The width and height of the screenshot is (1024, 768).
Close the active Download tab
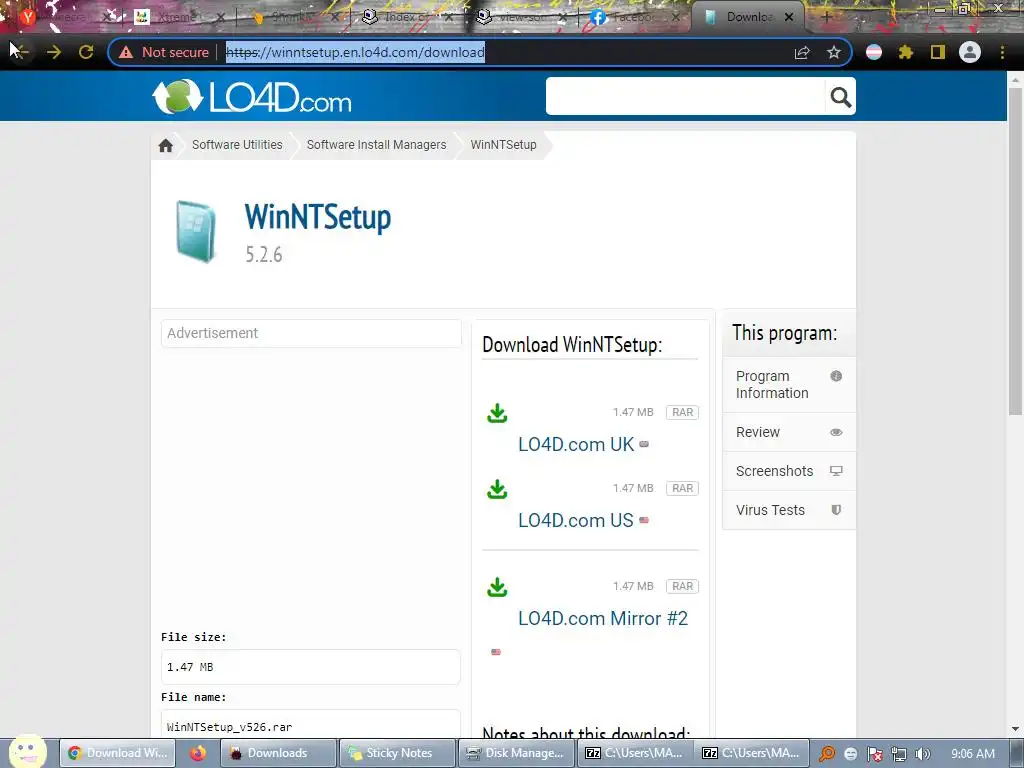(x=789, y=17)
